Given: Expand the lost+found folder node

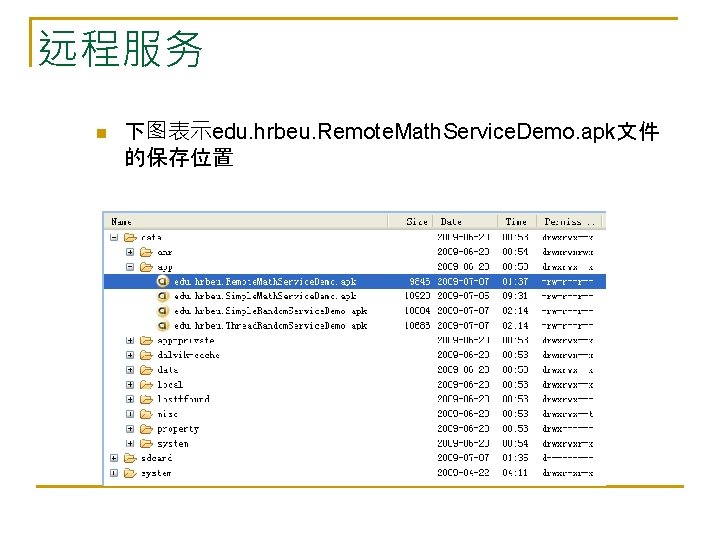Looking at the screenshot, I should (130, 399).
